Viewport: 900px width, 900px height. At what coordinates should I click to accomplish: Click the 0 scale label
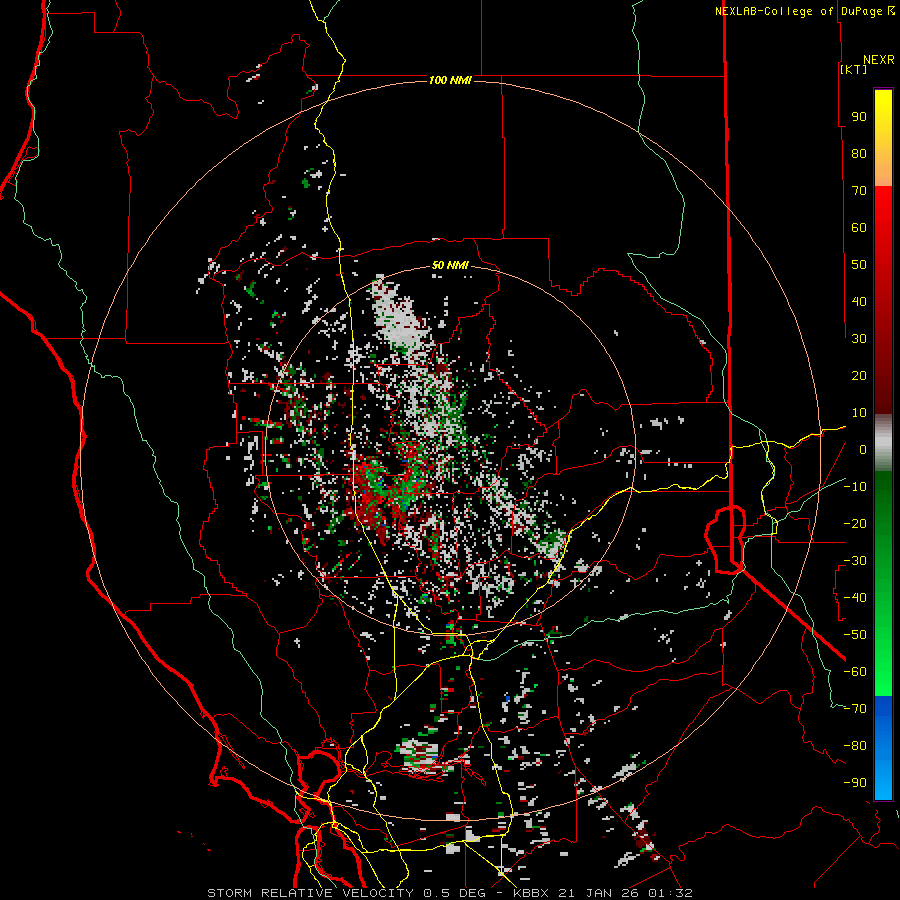click(x=863, y=449)
